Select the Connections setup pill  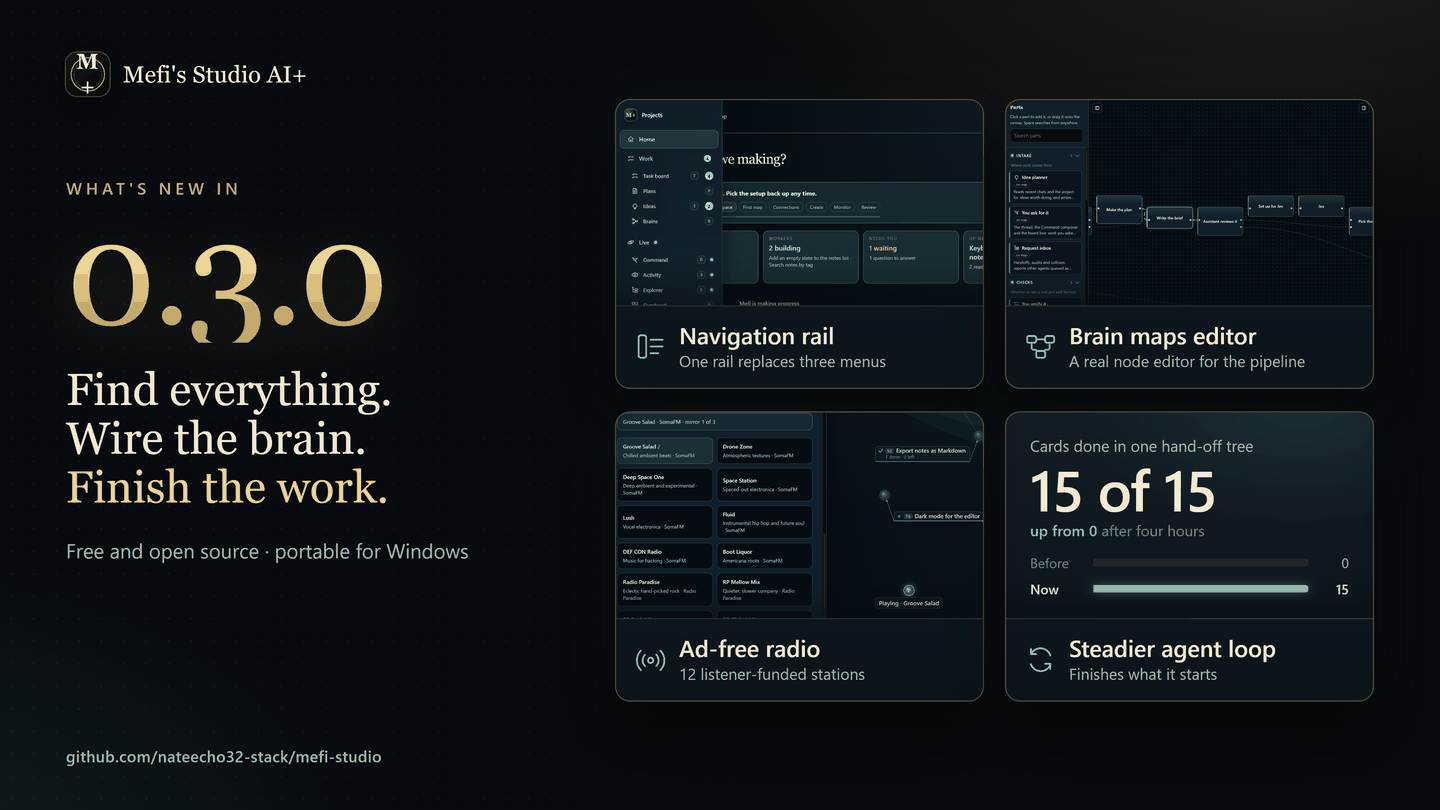click(x=786, y=207)
